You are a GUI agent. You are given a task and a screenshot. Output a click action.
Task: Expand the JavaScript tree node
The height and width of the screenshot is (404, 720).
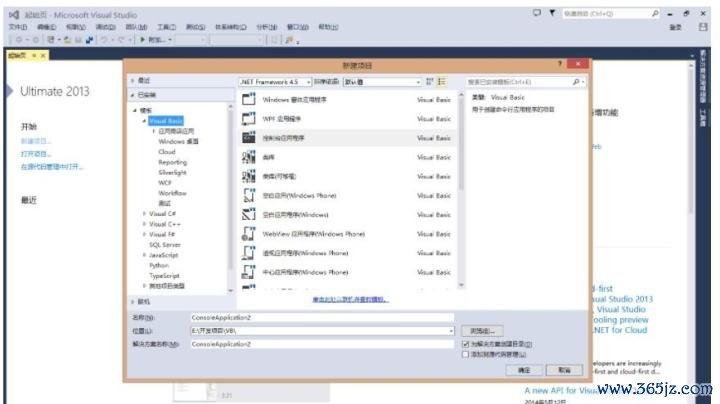144,255
